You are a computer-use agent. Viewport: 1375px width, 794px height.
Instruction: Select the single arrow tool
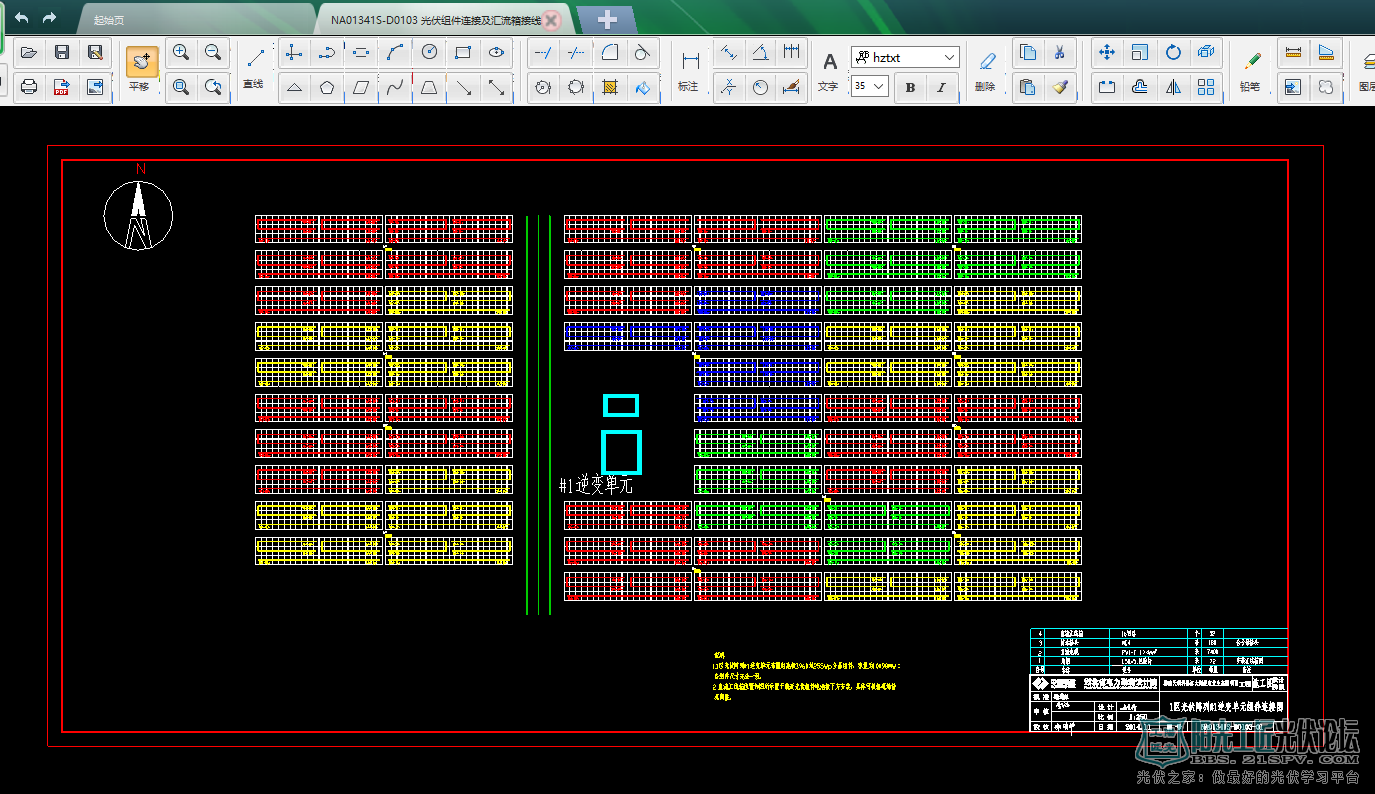coord(462,87)
